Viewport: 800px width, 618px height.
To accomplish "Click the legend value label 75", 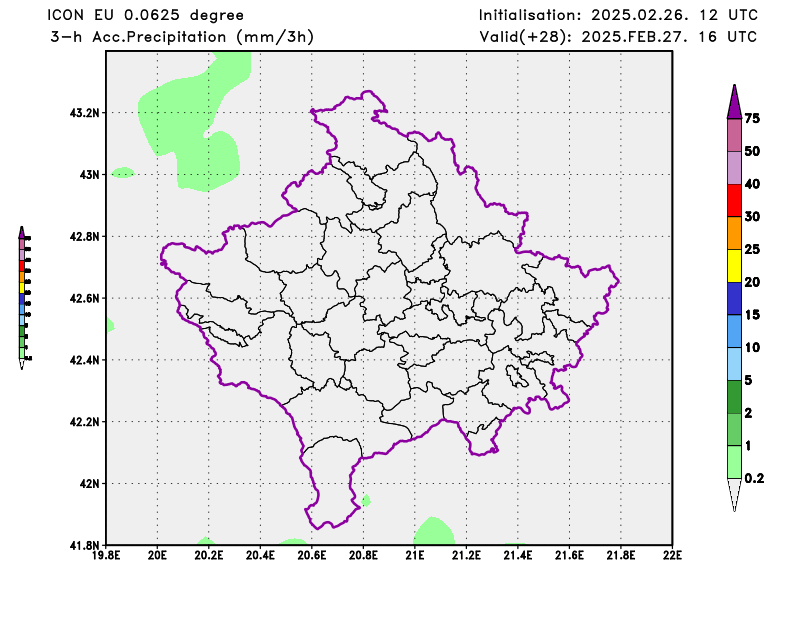I will 752,119.
